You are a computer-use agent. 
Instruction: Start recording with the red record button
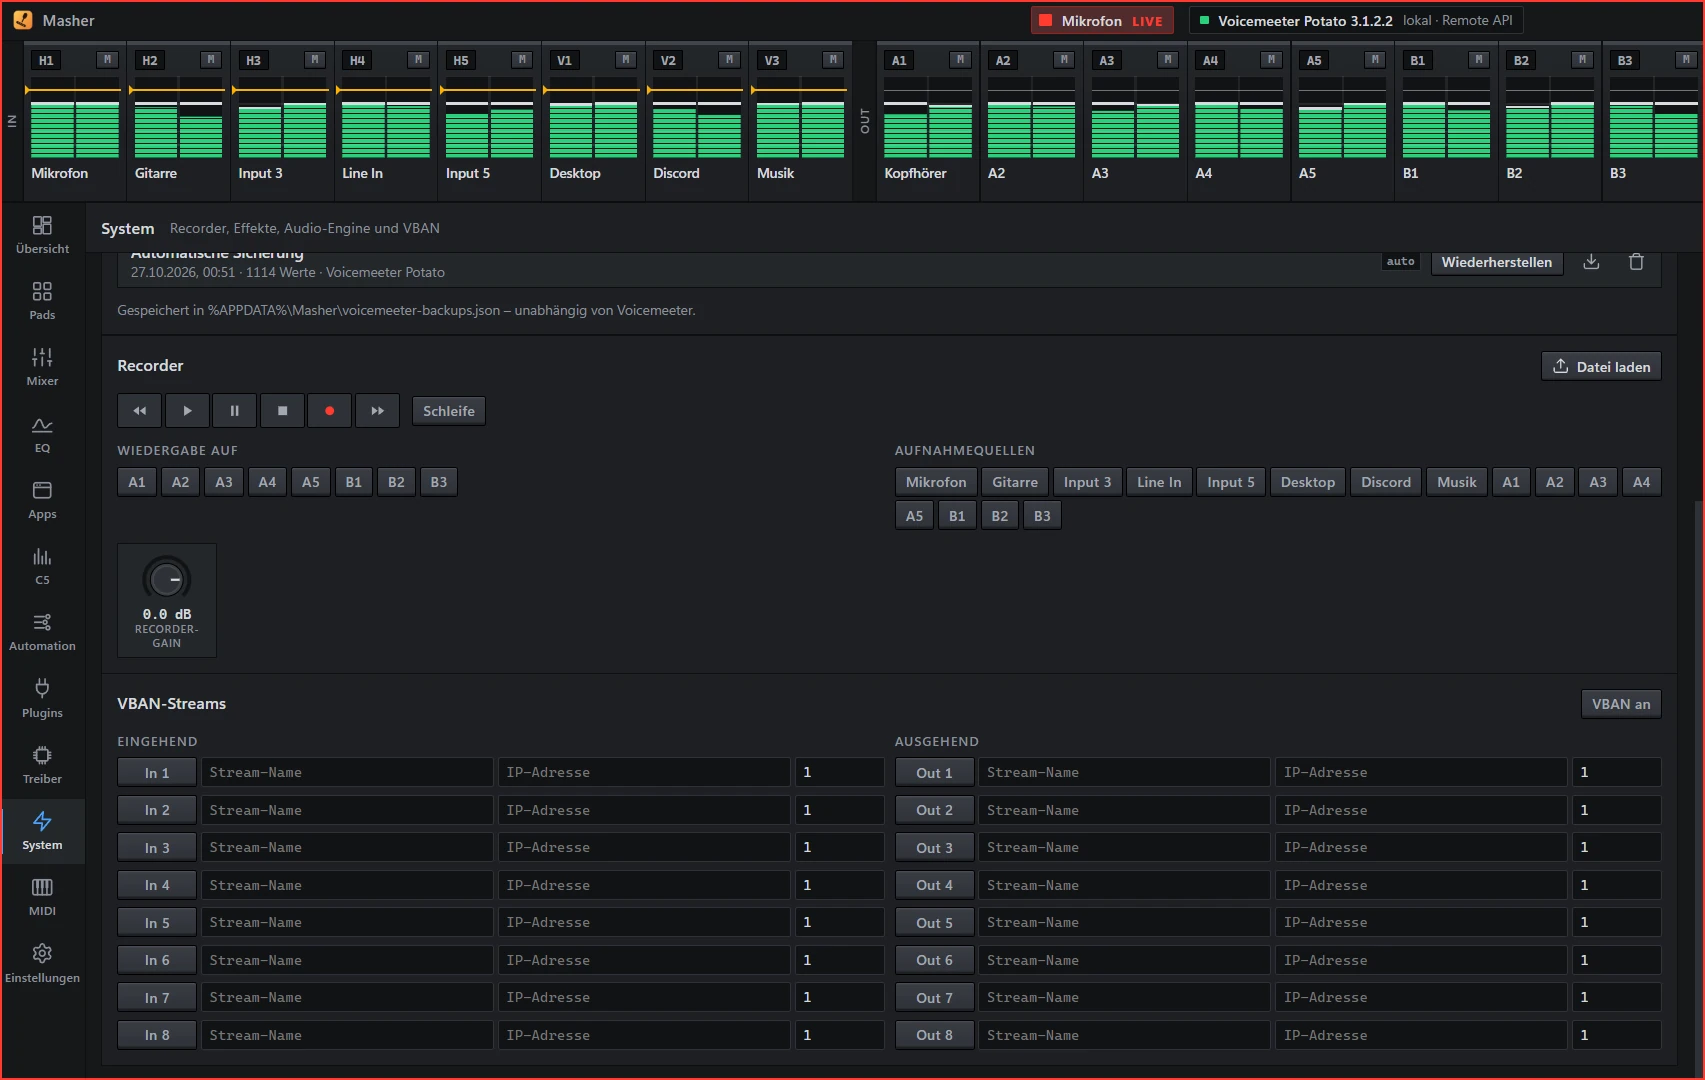(x=329, y=411)
